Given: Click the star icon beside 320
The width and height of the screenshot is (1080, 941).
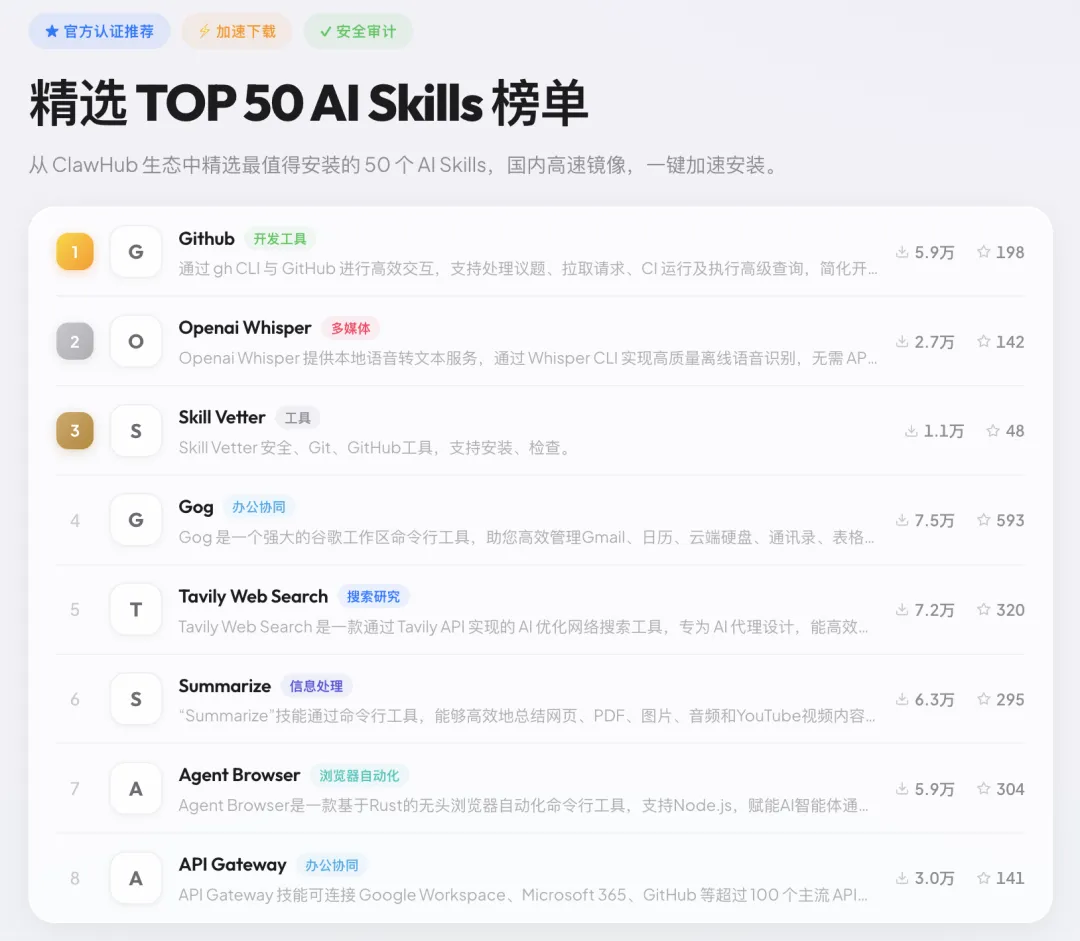Looking at the screenshot, I should [x=984, y=609].
